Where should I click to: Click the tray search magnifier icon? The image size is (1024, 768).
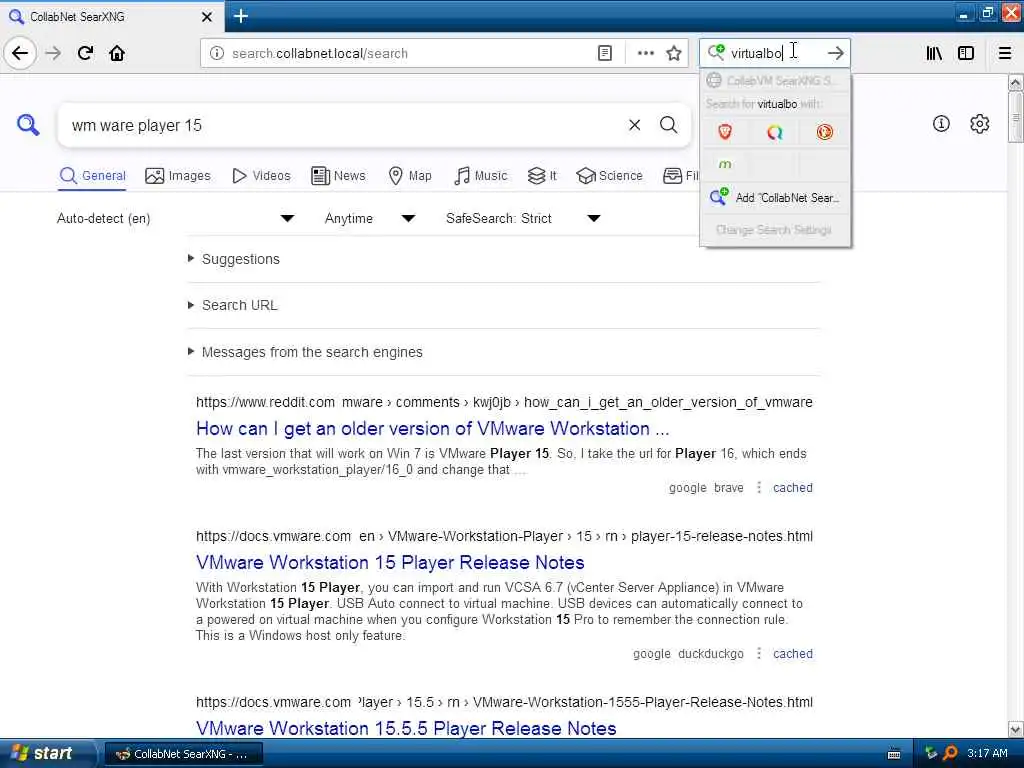click(951, 753)
